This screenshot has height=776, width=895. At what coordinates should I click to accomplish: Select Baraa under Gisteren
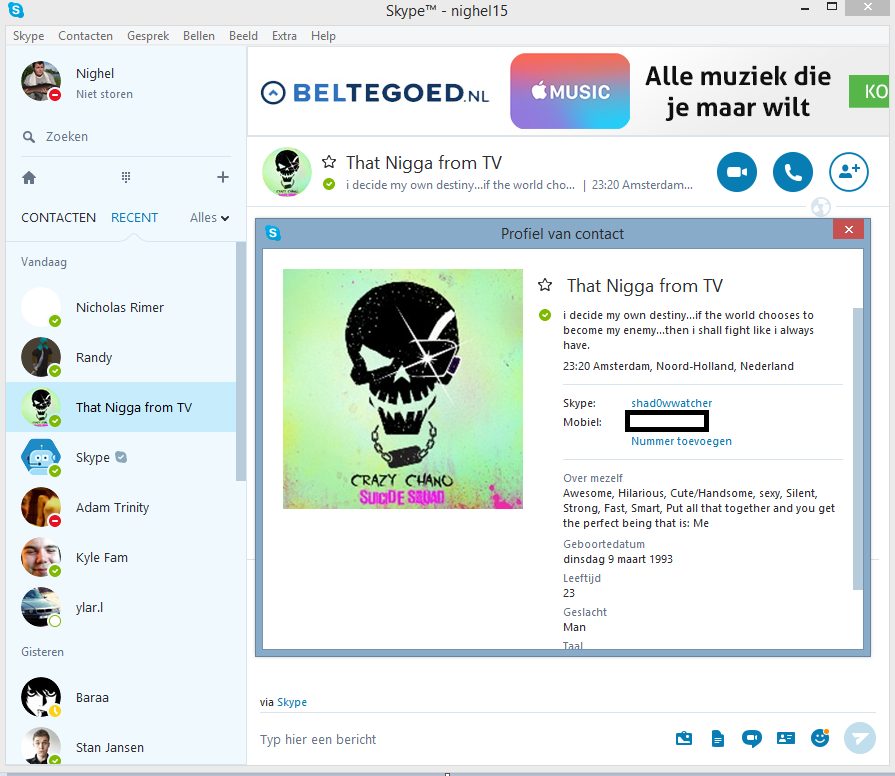120,697
